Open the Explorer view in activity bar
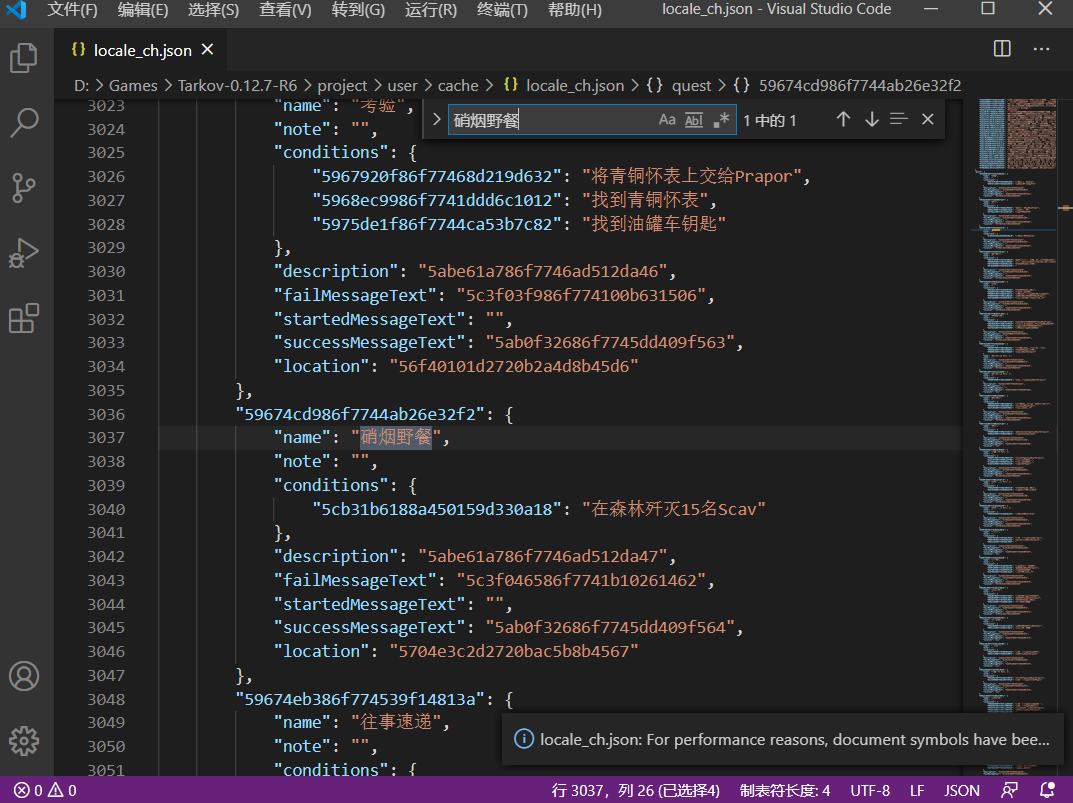1073x803 pixels. click(24, 58)
